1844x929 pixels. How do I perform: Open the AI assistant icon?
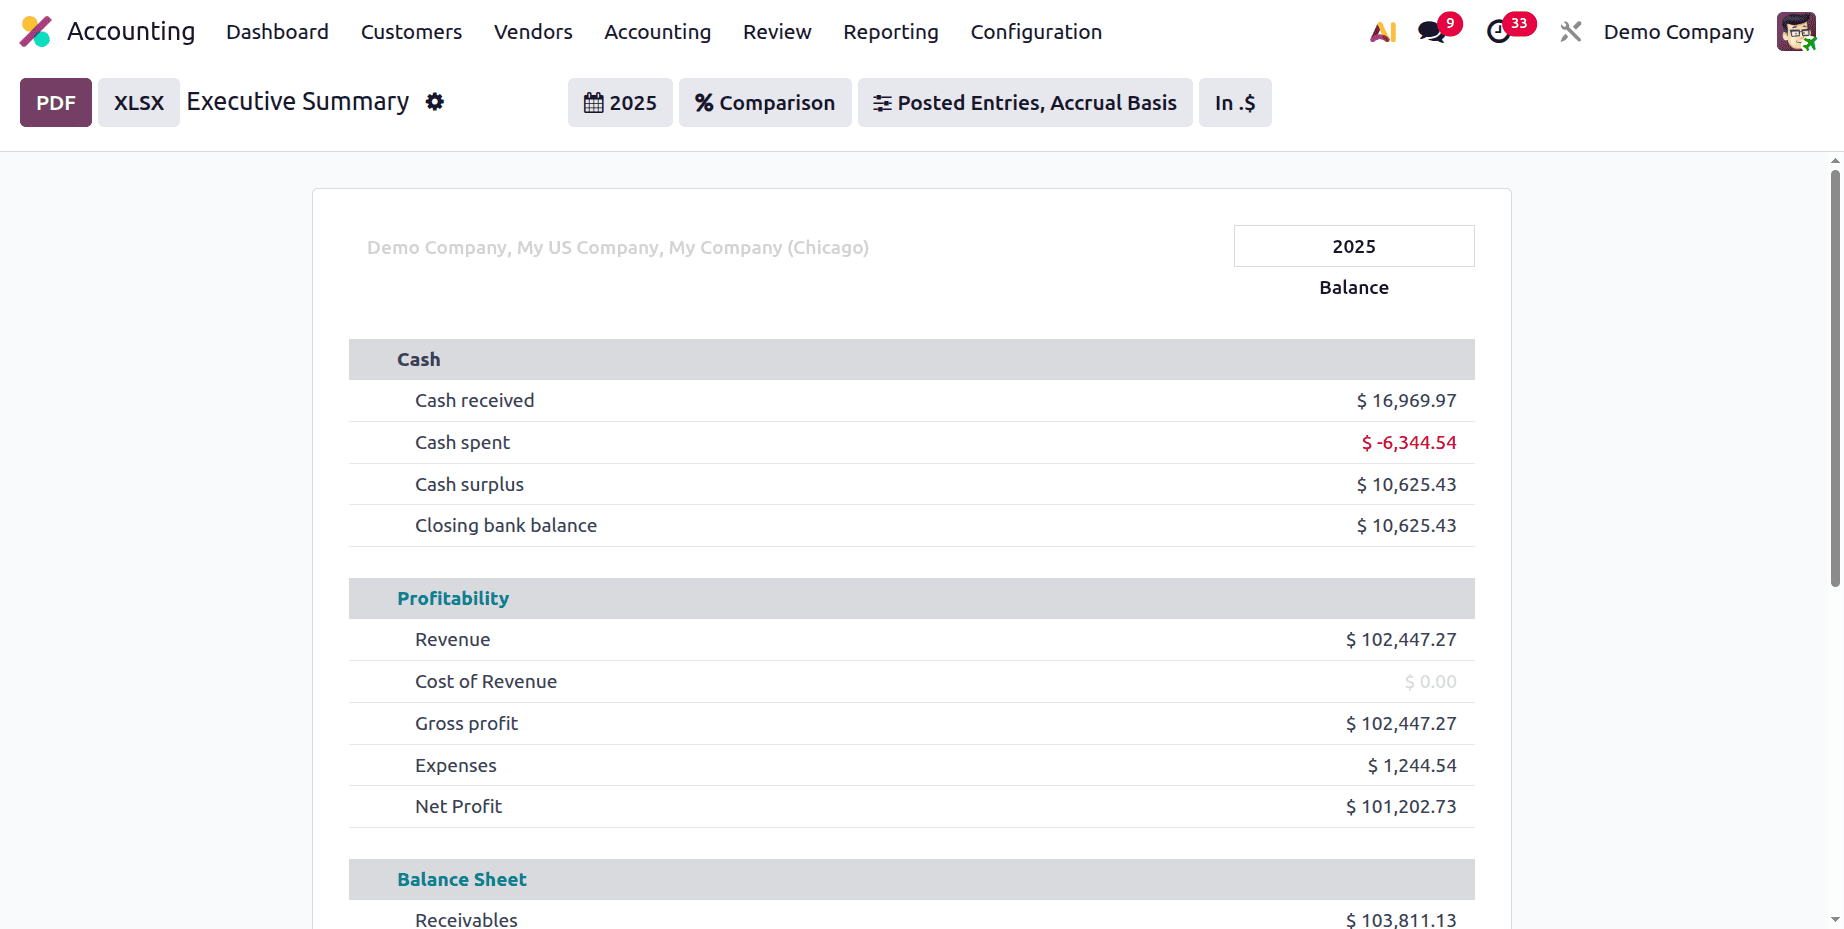click(1383, 32)
